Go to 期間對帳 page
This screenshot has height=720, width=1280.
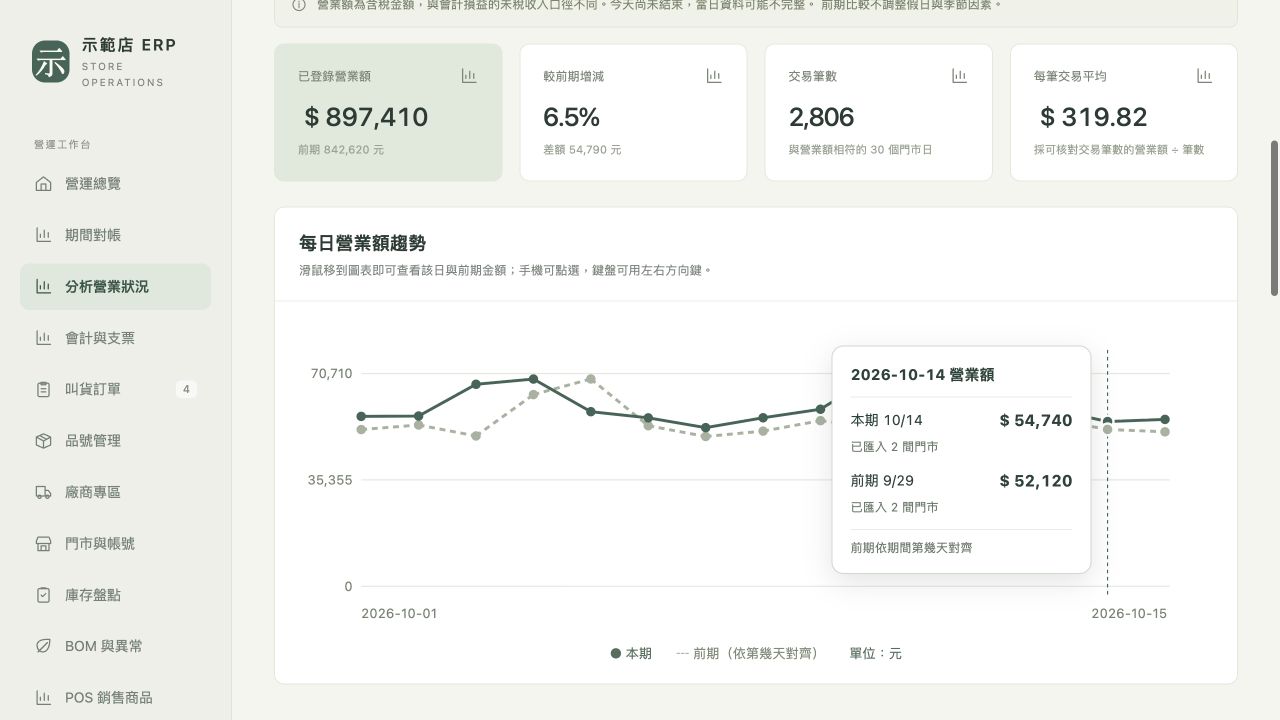point(115,235)
